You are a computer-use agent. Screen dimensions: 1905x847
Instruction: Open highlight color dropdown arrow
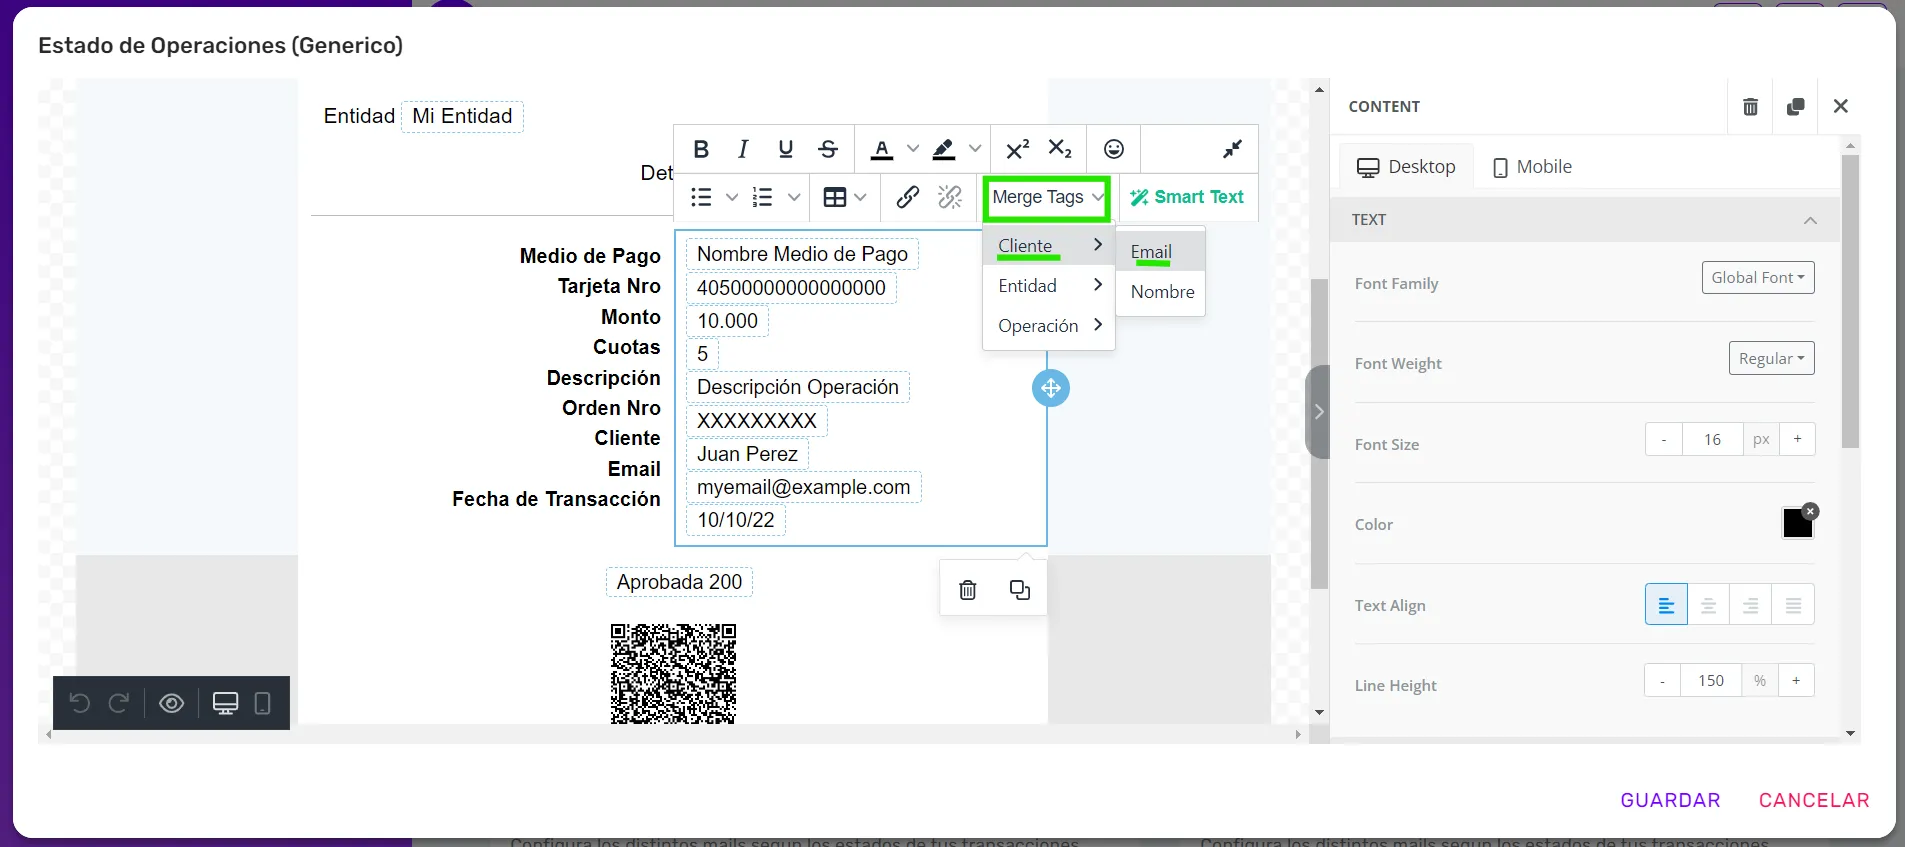coord(975,149)
